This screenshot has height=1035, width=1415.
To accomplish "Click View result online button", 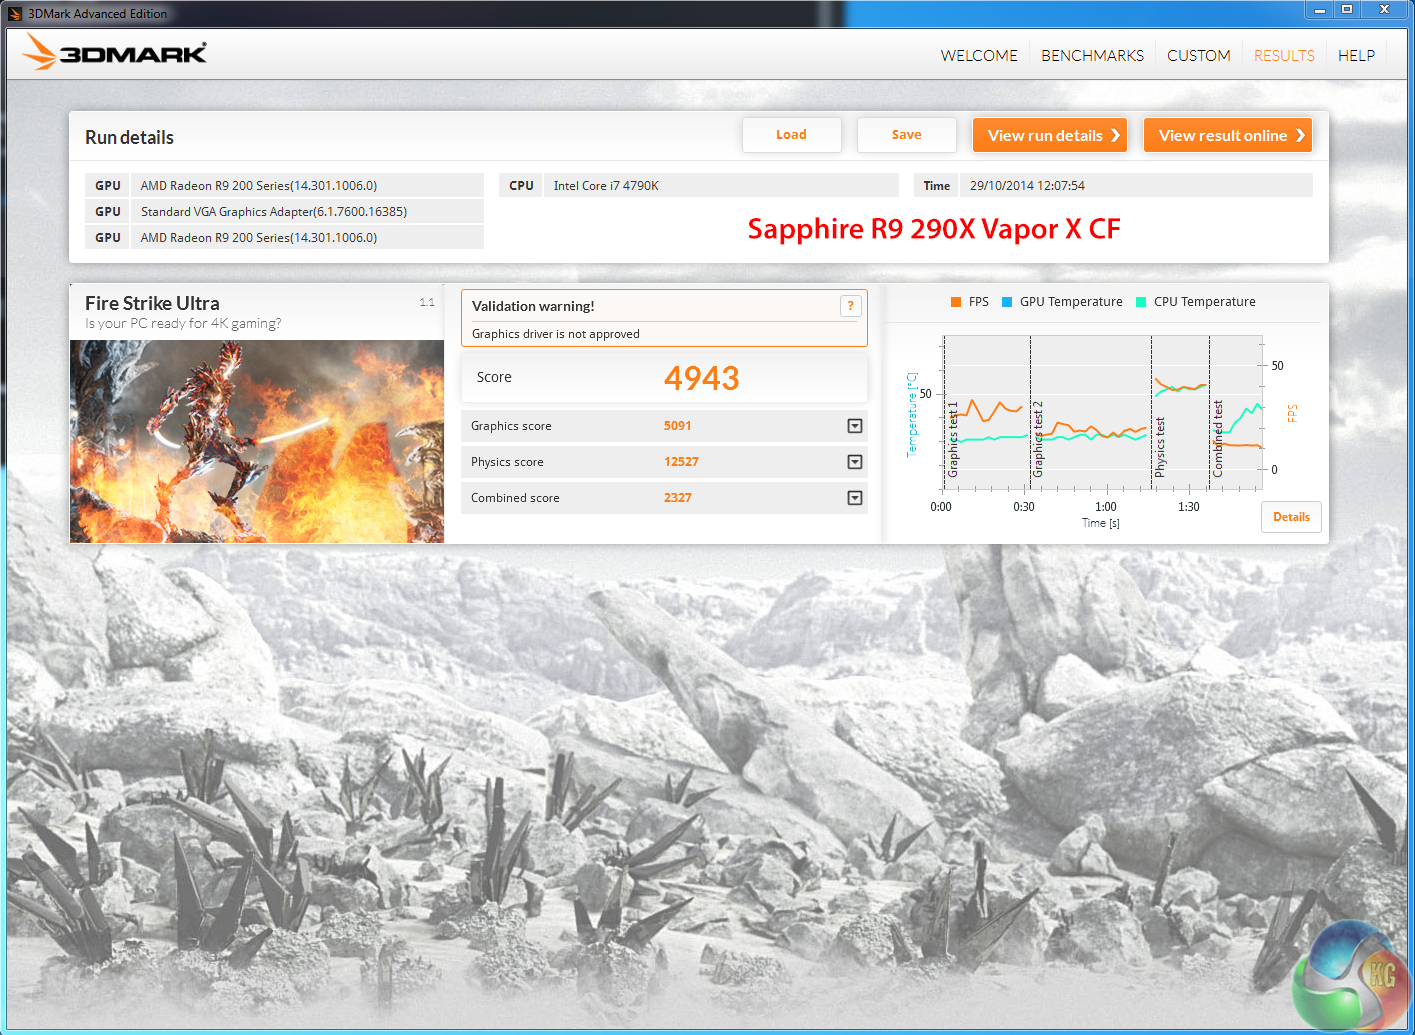I will coord(1228,135).
